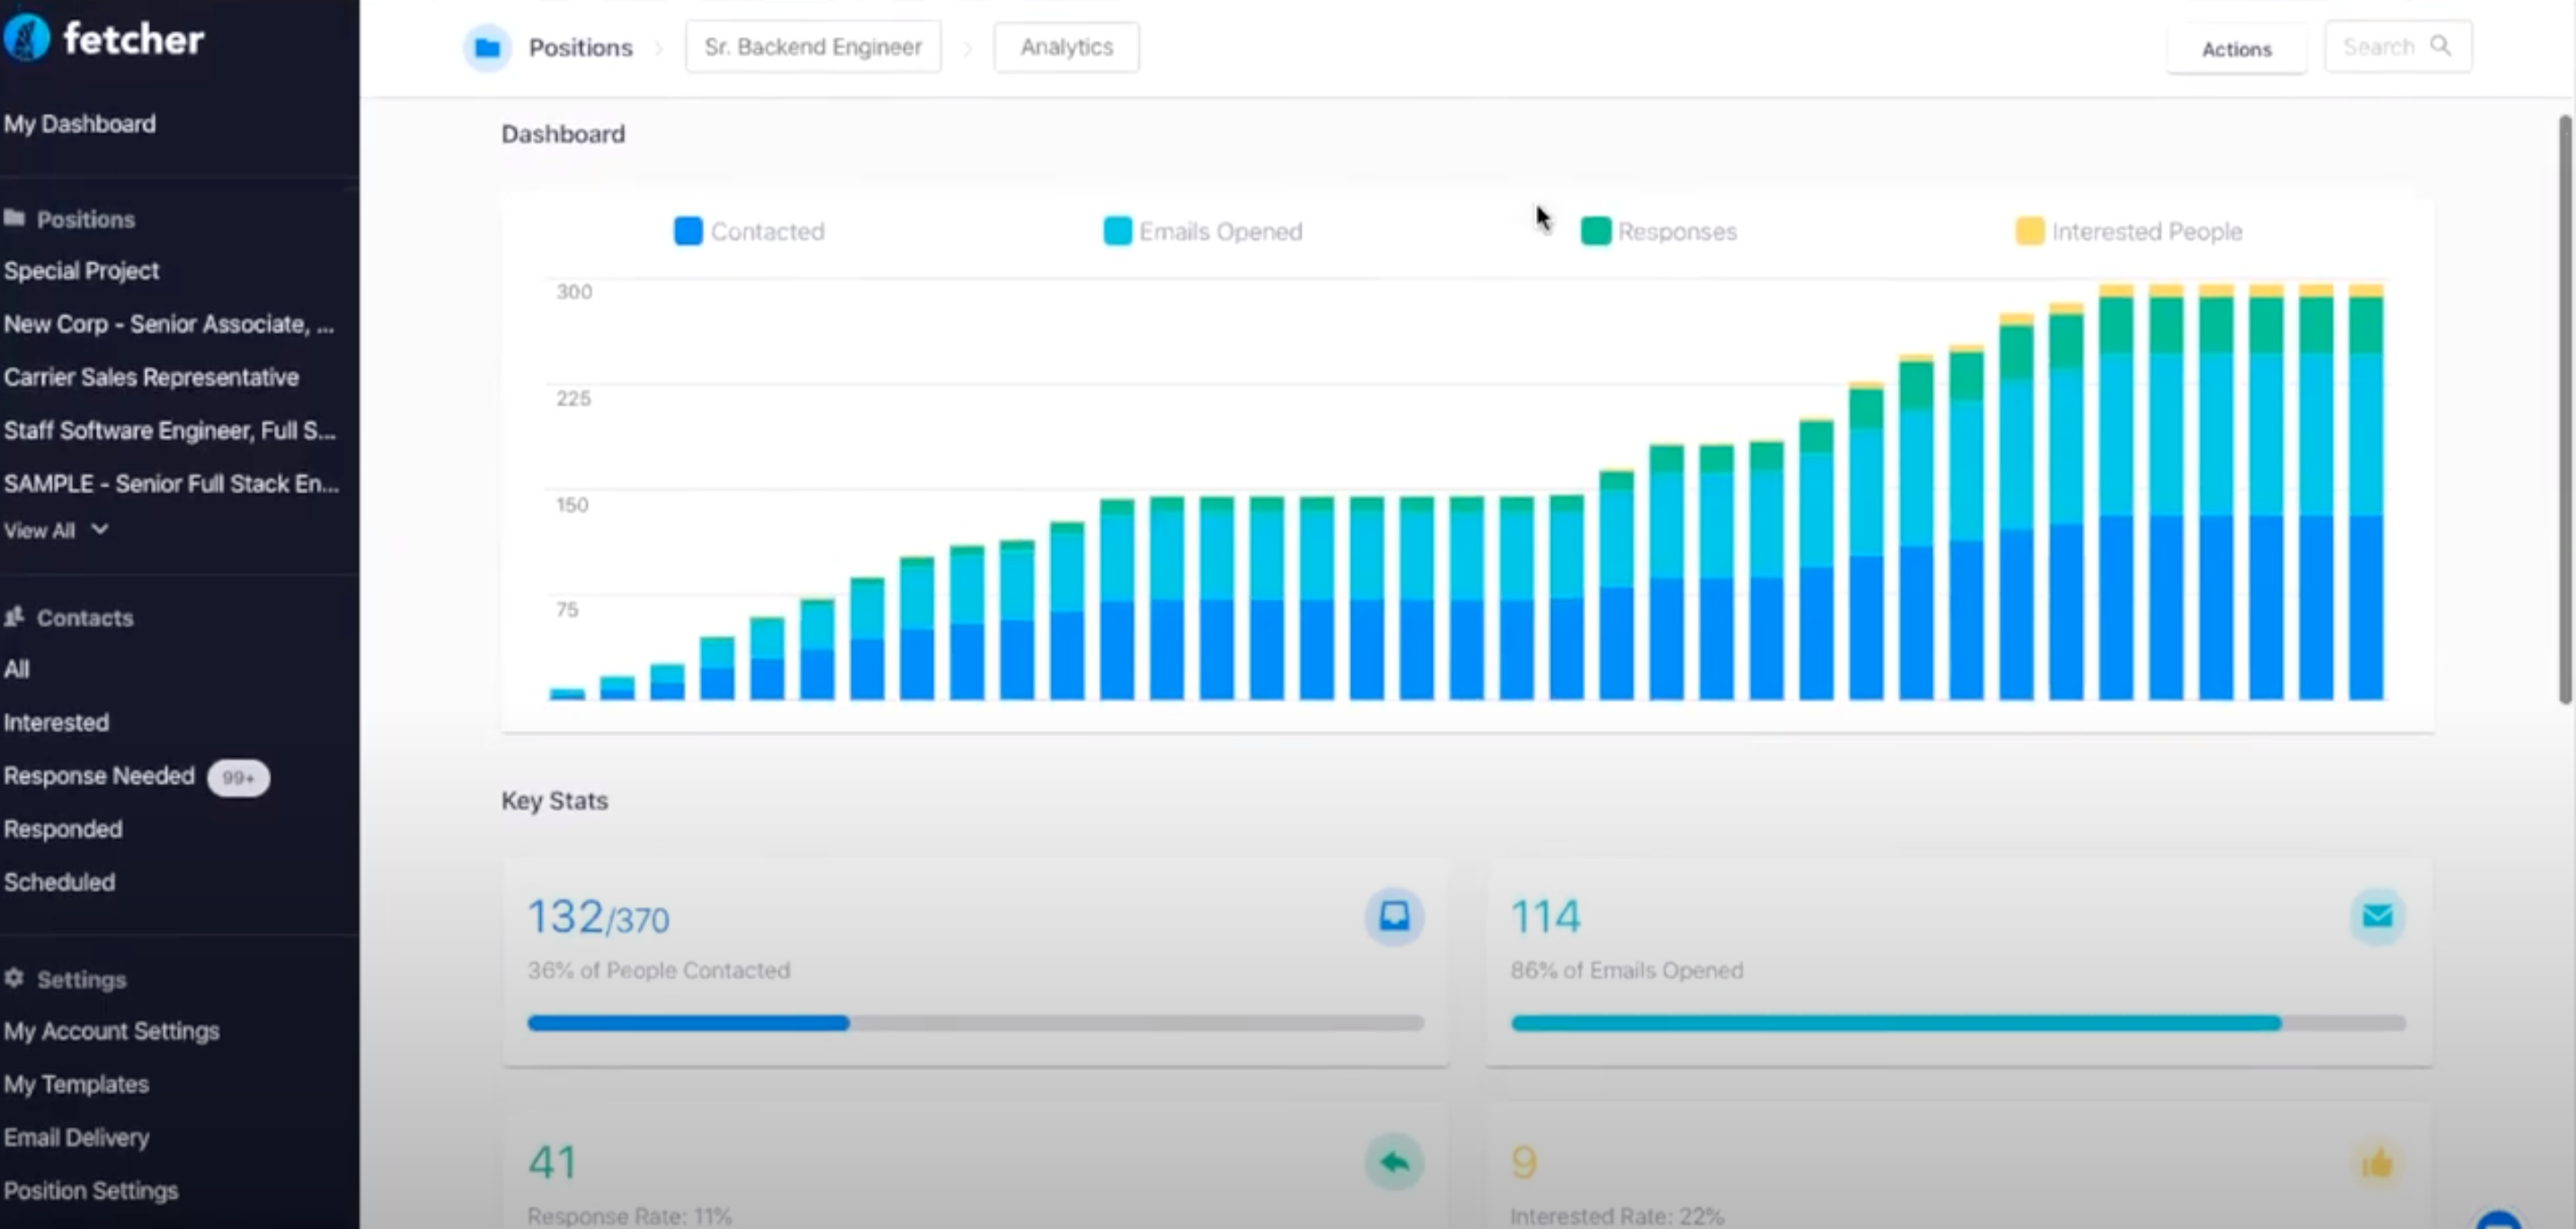Click the fetcher logo icon
The width and height of the screenshot is (2576, 1229).
click(x=26, y=39)
